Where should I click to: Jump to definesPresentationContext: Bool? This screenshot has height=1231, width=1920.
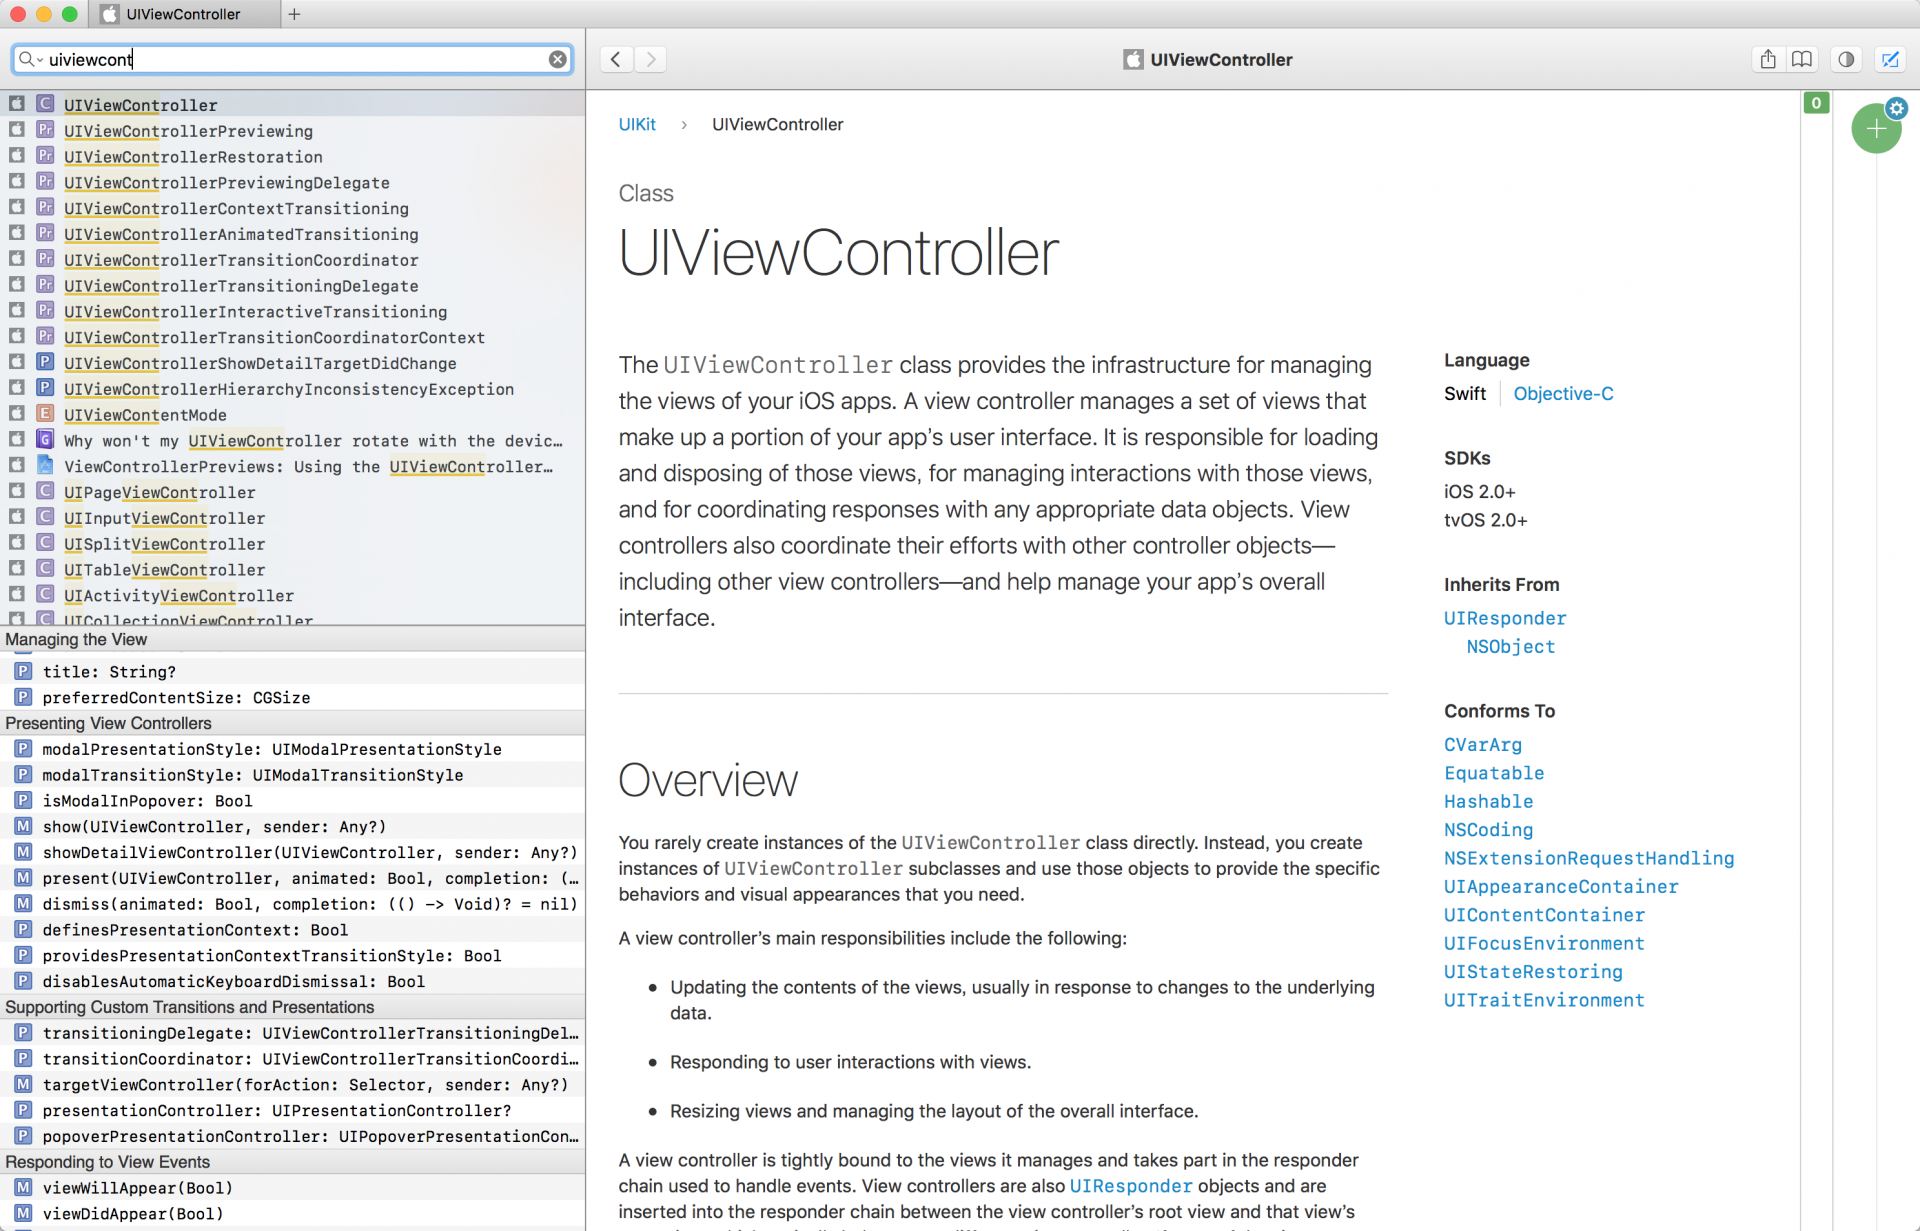click(x=292, y=930)
